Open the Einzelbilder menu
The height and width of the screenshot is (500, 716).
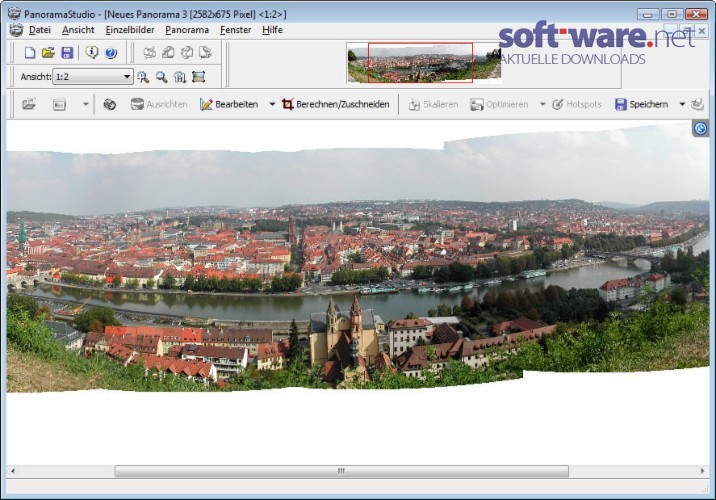pyautogui.click(x=130, y=30)
